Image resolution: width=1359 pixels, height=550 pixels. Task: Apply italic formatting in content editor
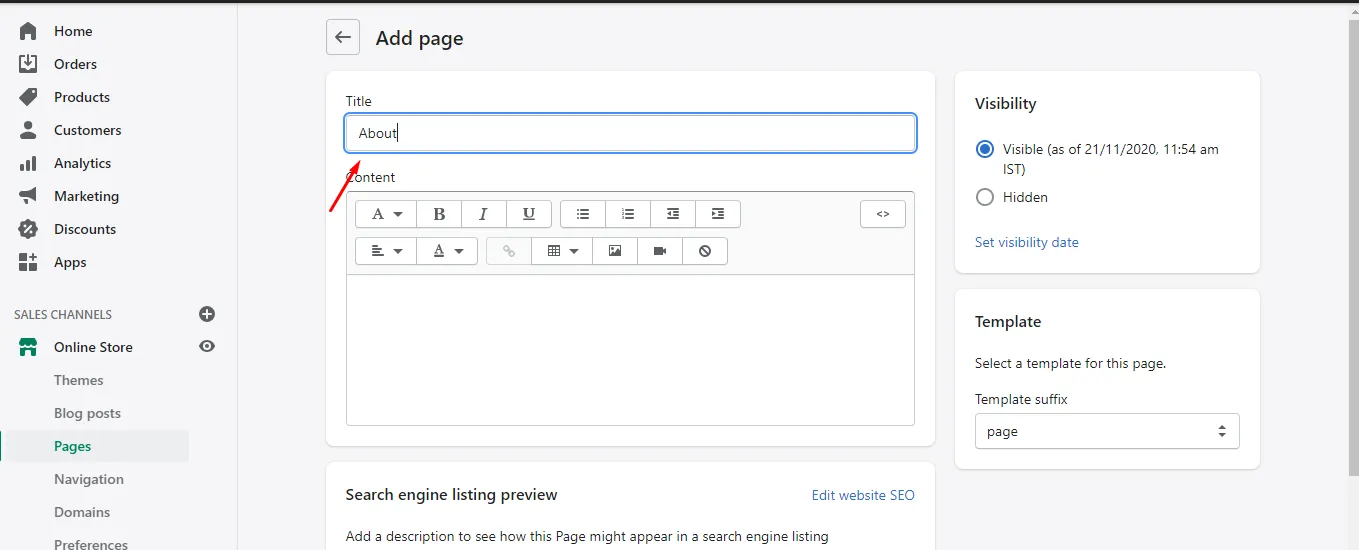tap(484, 214)
